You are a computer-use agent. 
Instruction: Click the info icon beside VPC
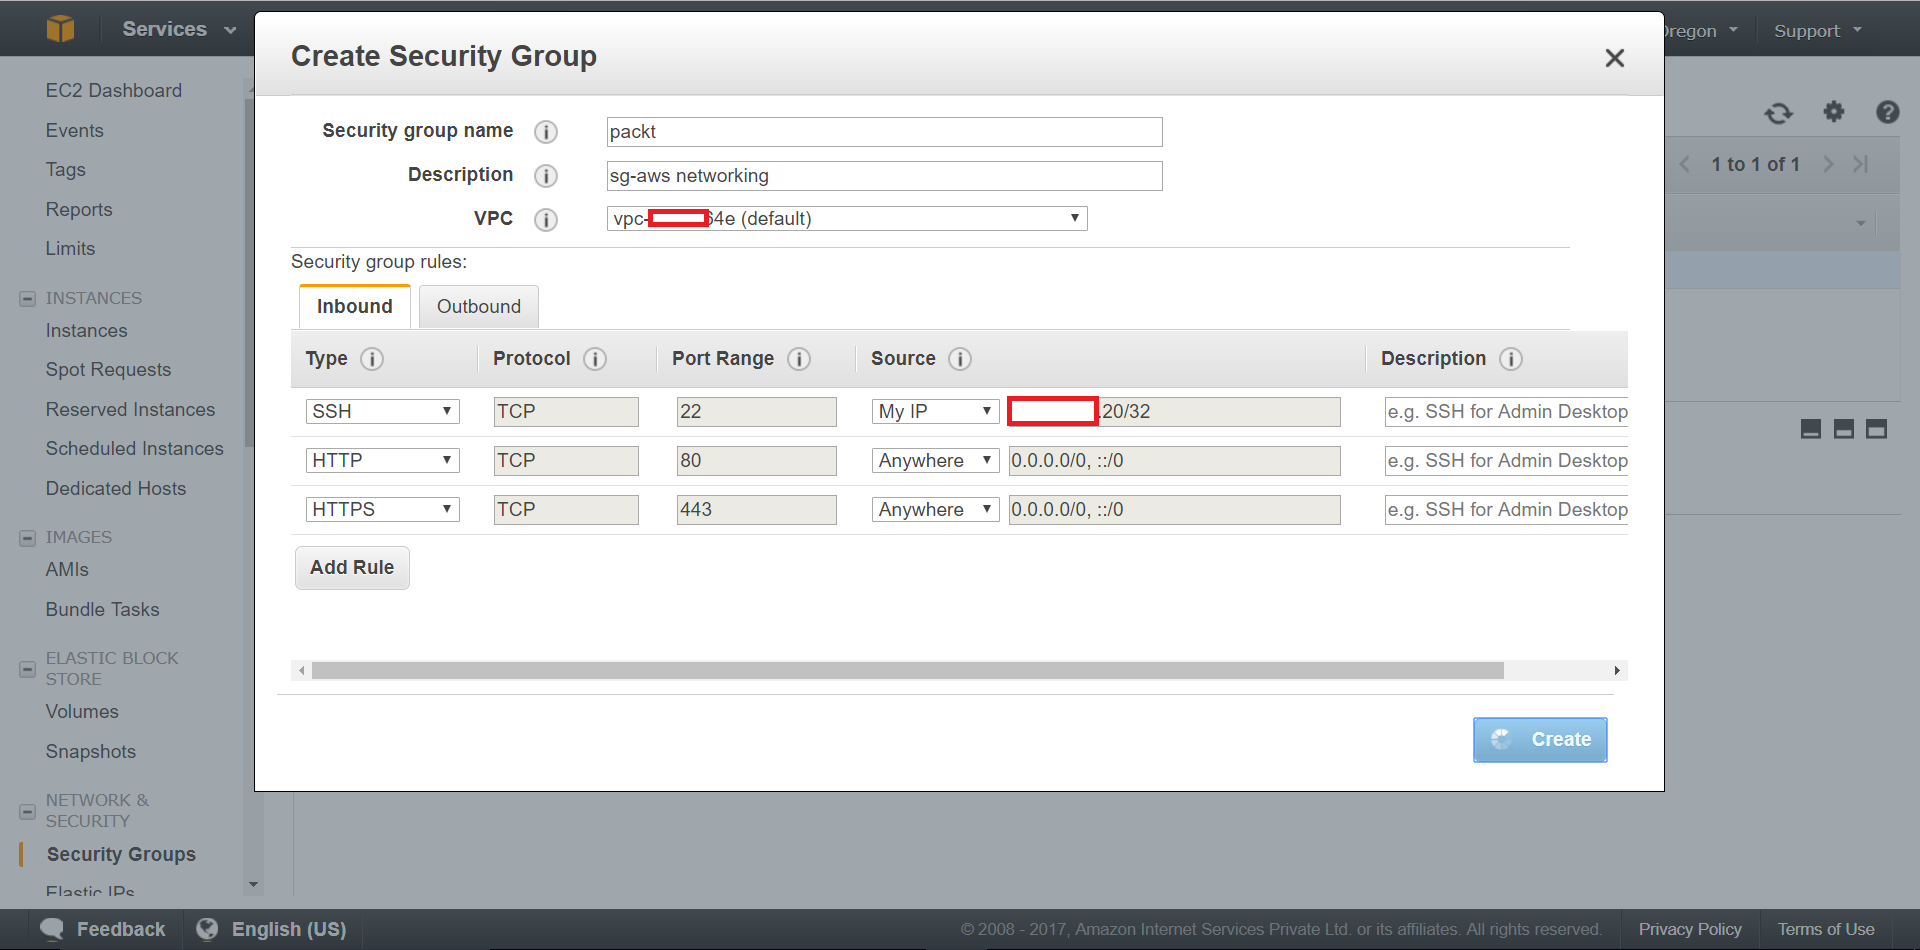(x=545, y=219)
